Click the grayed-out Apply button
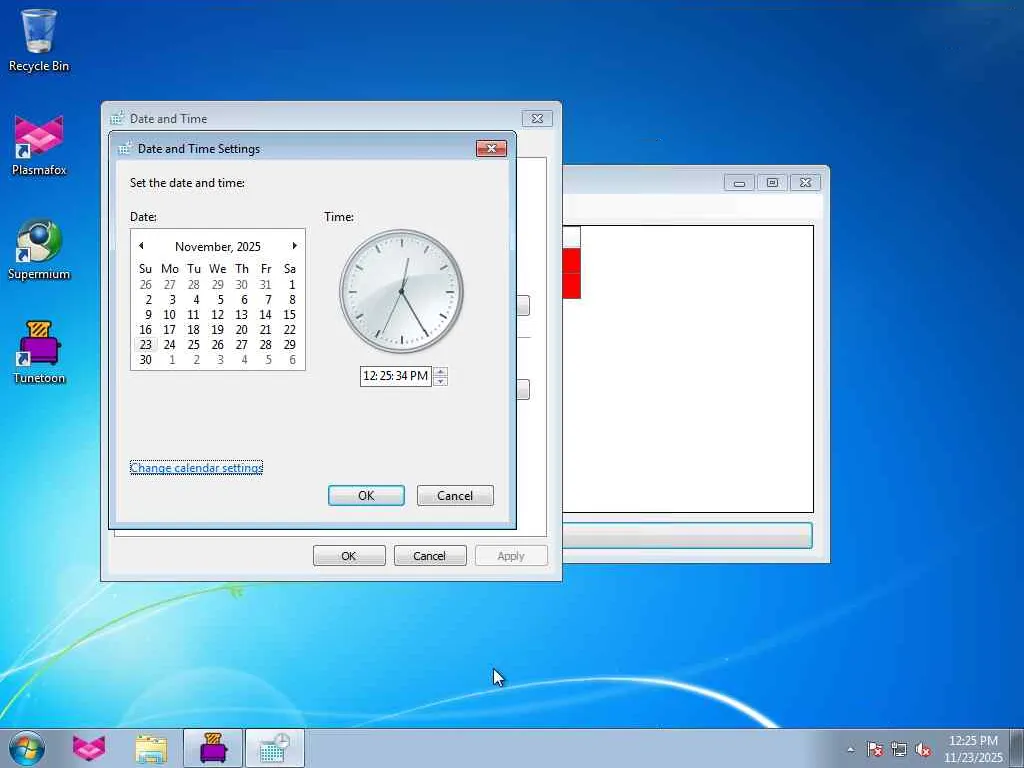Image resolution: width=1024 pixels, height=768 pixels. [x=511, y=556]
